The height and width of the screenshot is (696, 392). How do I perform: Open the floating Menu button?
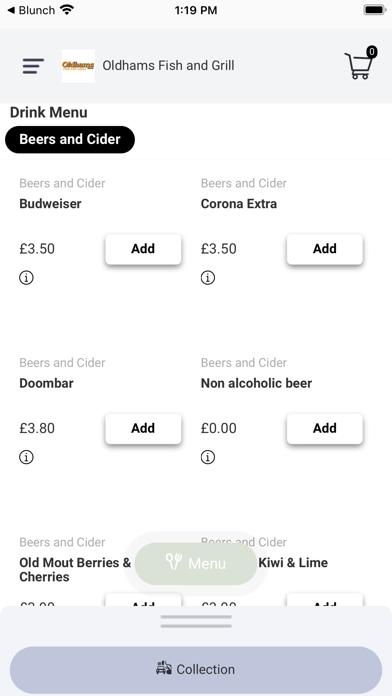pyautogui.click(x=196, y=563)
